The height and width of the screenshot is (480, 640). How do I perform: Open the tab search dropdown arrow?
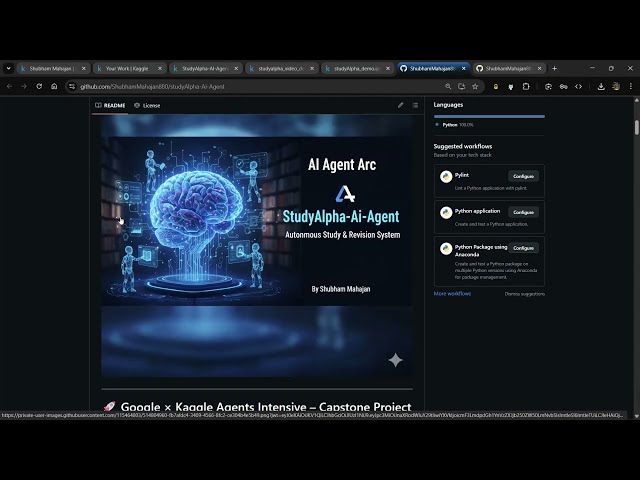[x=8, y=69]
